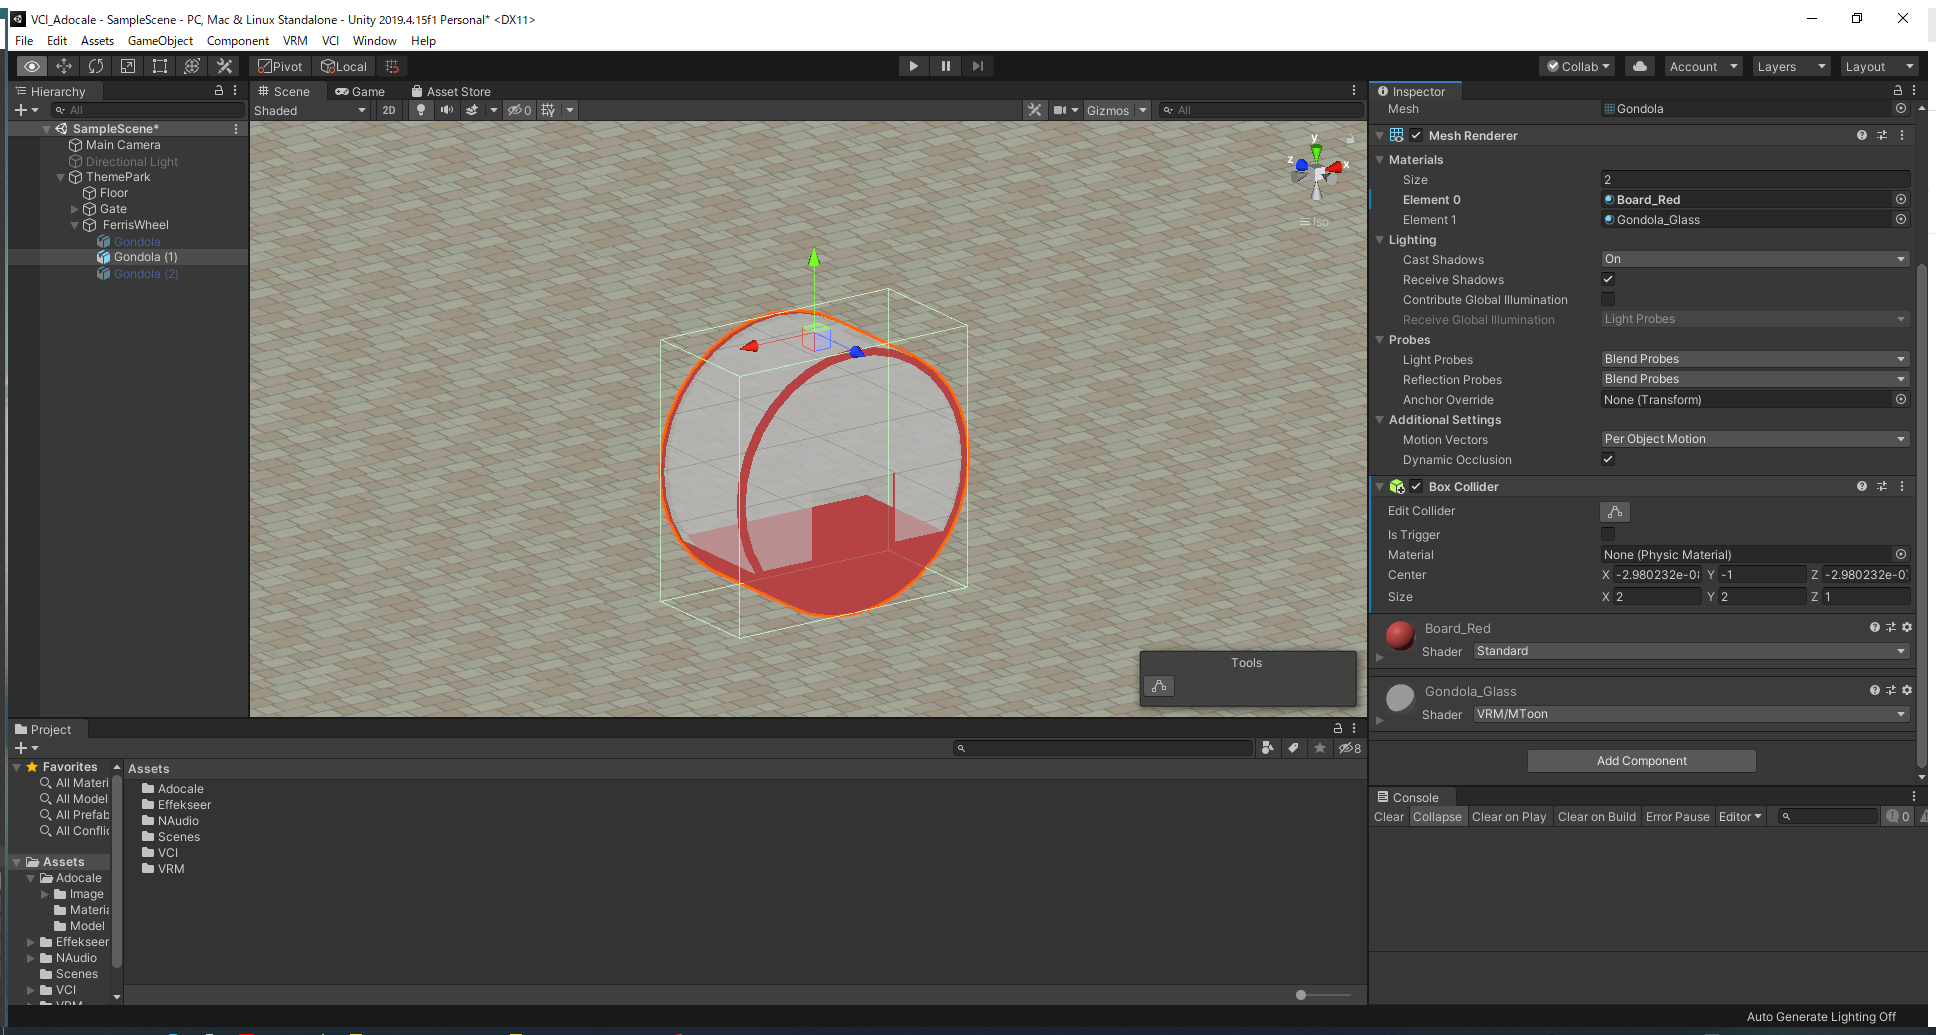
Task: Select the Scale tool in the toolbar
Action: tap(128, 66)
